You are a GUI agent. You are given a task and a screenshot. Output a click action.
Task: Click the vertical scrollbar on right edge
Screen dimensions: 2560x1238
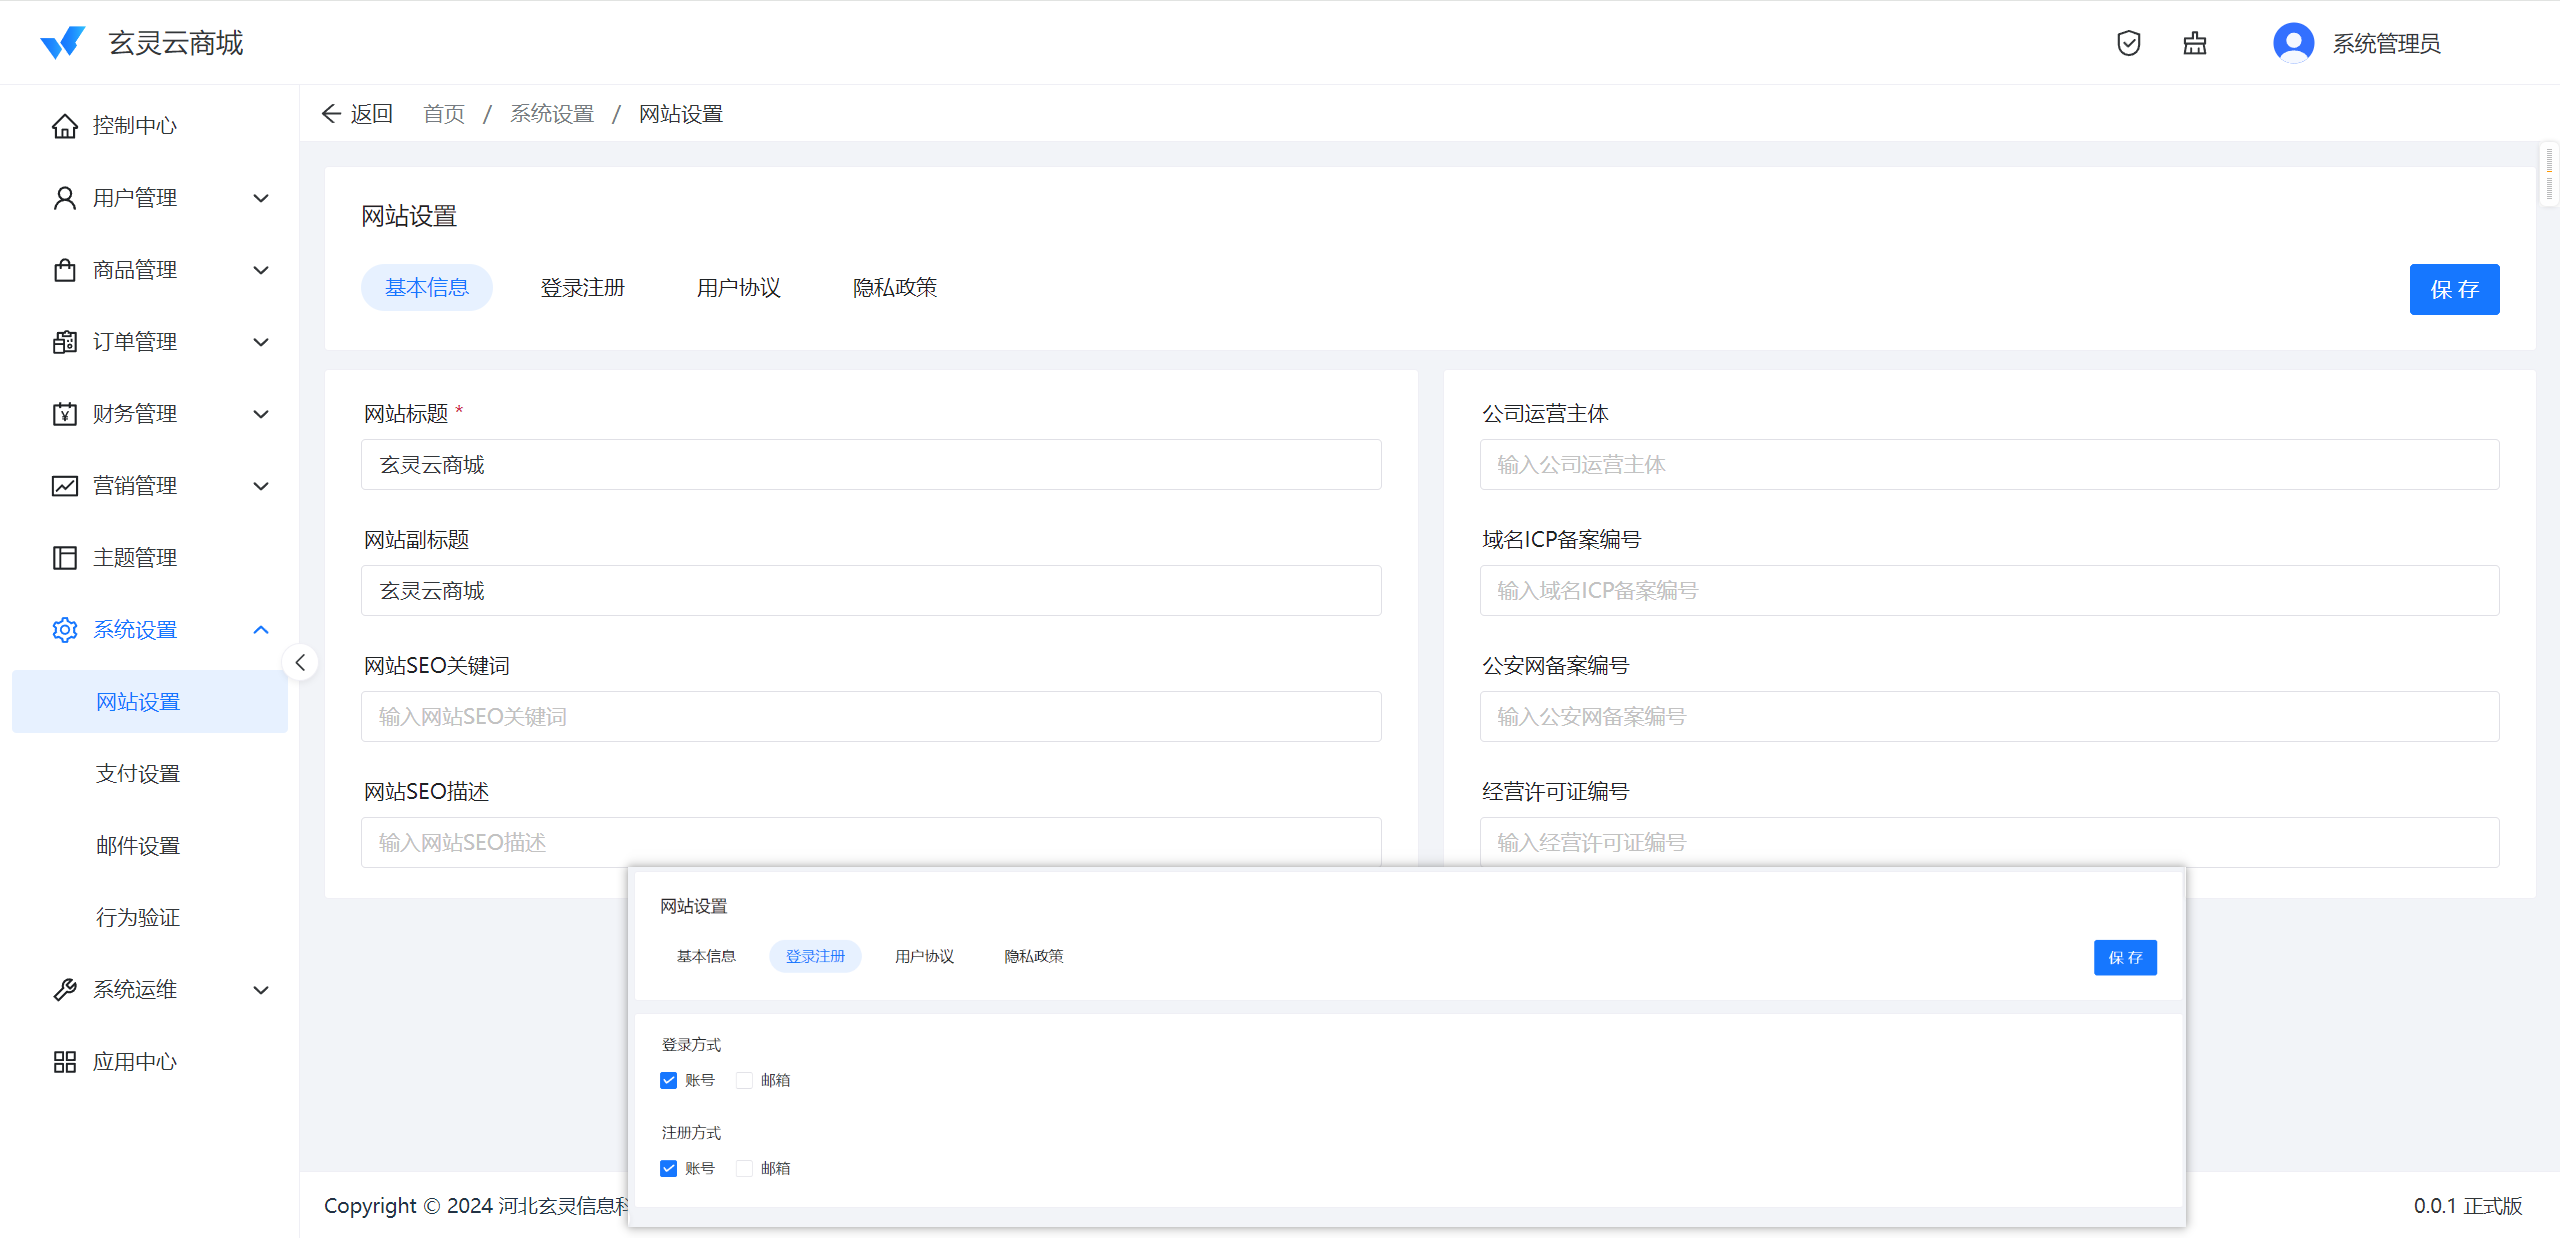tap(2549, 175)
